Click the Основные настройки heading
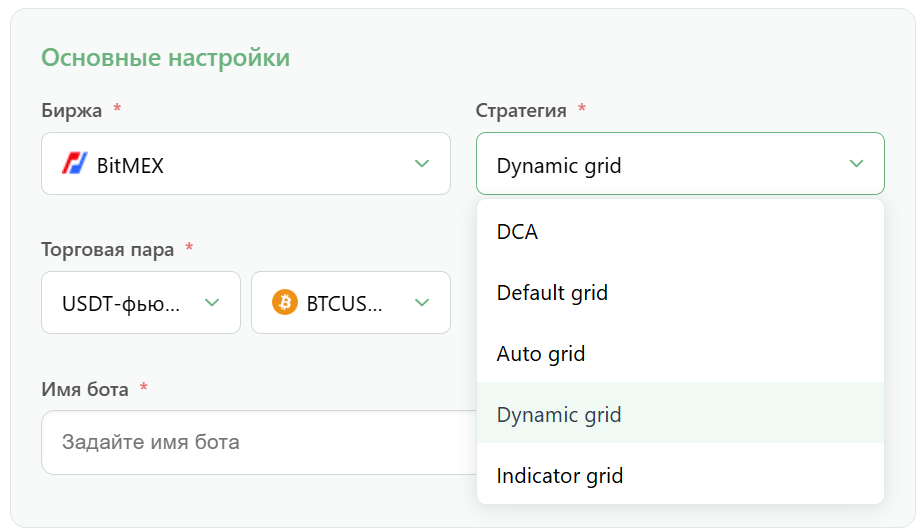Screen dimensions: 924x532 tap(166, 58)
